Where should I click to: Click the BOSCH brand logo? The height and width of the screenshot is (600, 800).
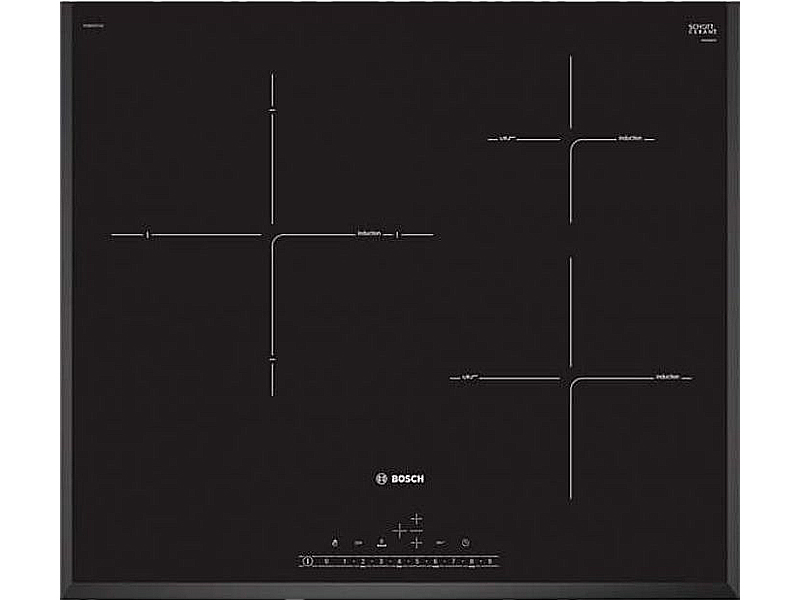(x=399, y=478)
